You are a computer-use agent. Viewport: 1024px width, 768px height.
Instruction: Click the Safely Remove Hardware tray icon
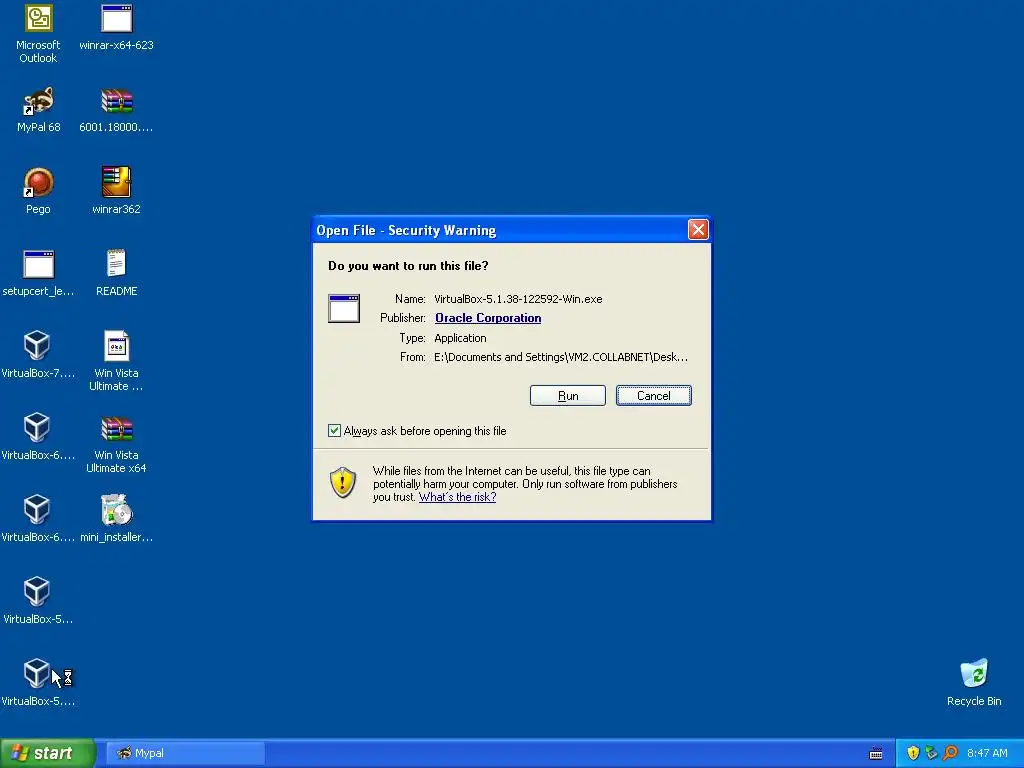coord(931,753)
